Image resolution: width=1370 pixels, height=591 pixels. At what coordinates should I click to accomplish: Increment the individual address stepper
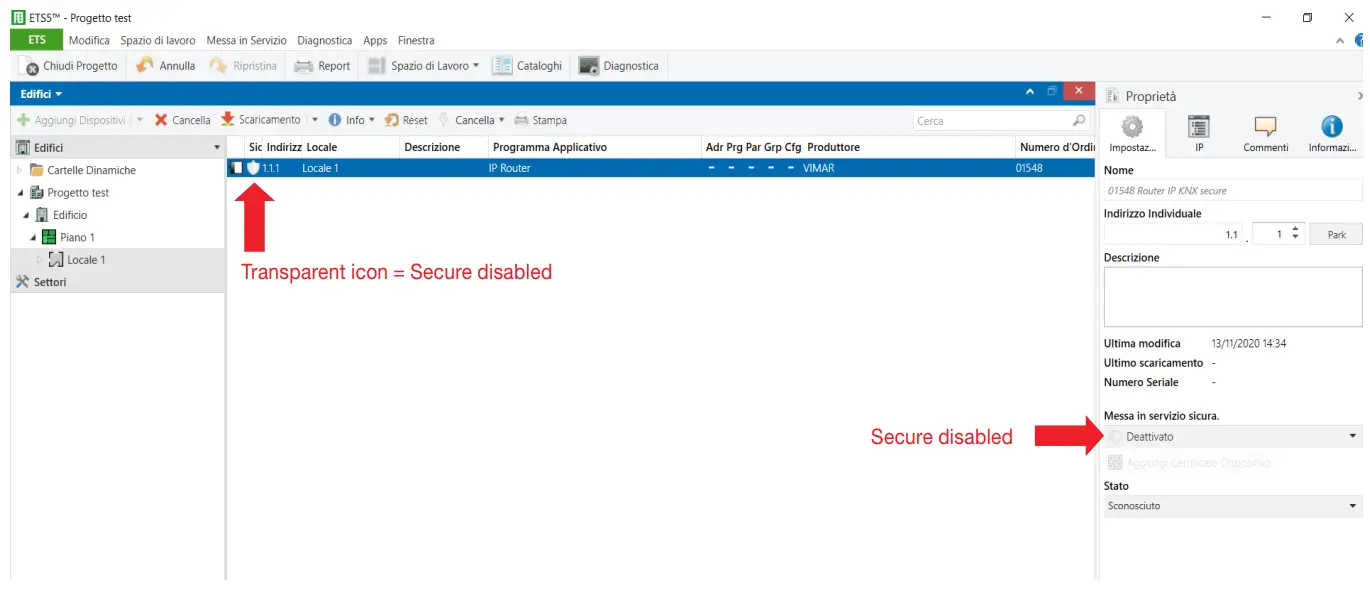1295,230
